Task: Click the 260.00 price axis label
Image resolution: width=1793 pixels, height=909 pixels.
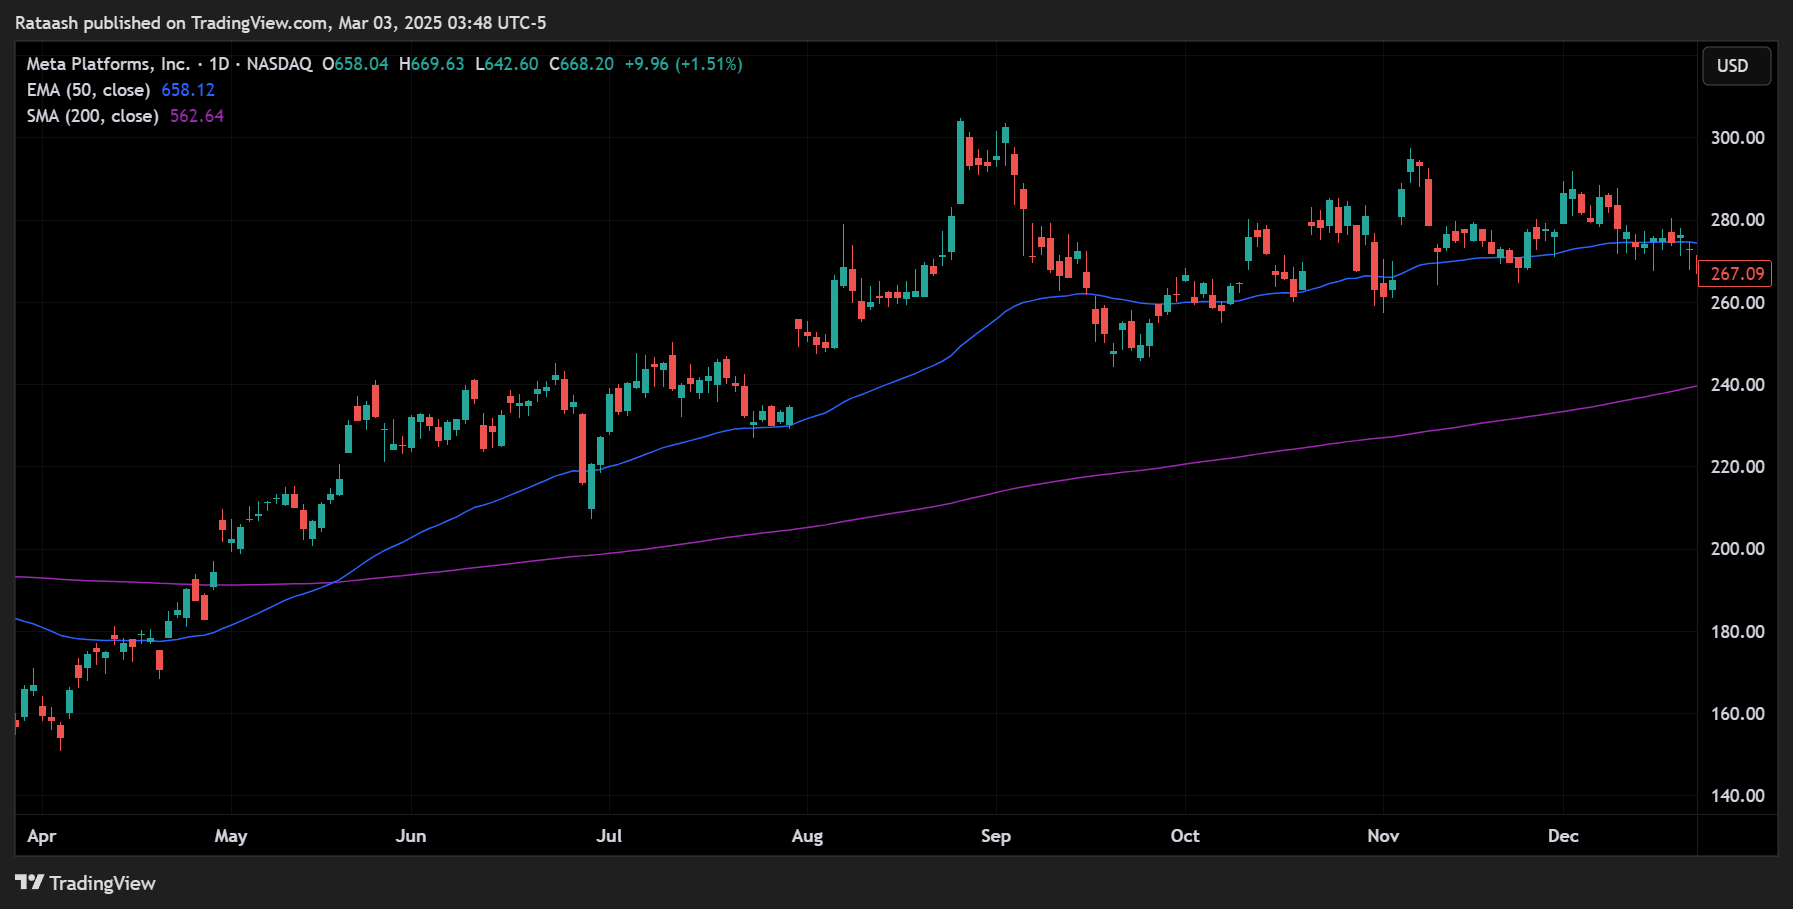Action: pos(1737,303)
